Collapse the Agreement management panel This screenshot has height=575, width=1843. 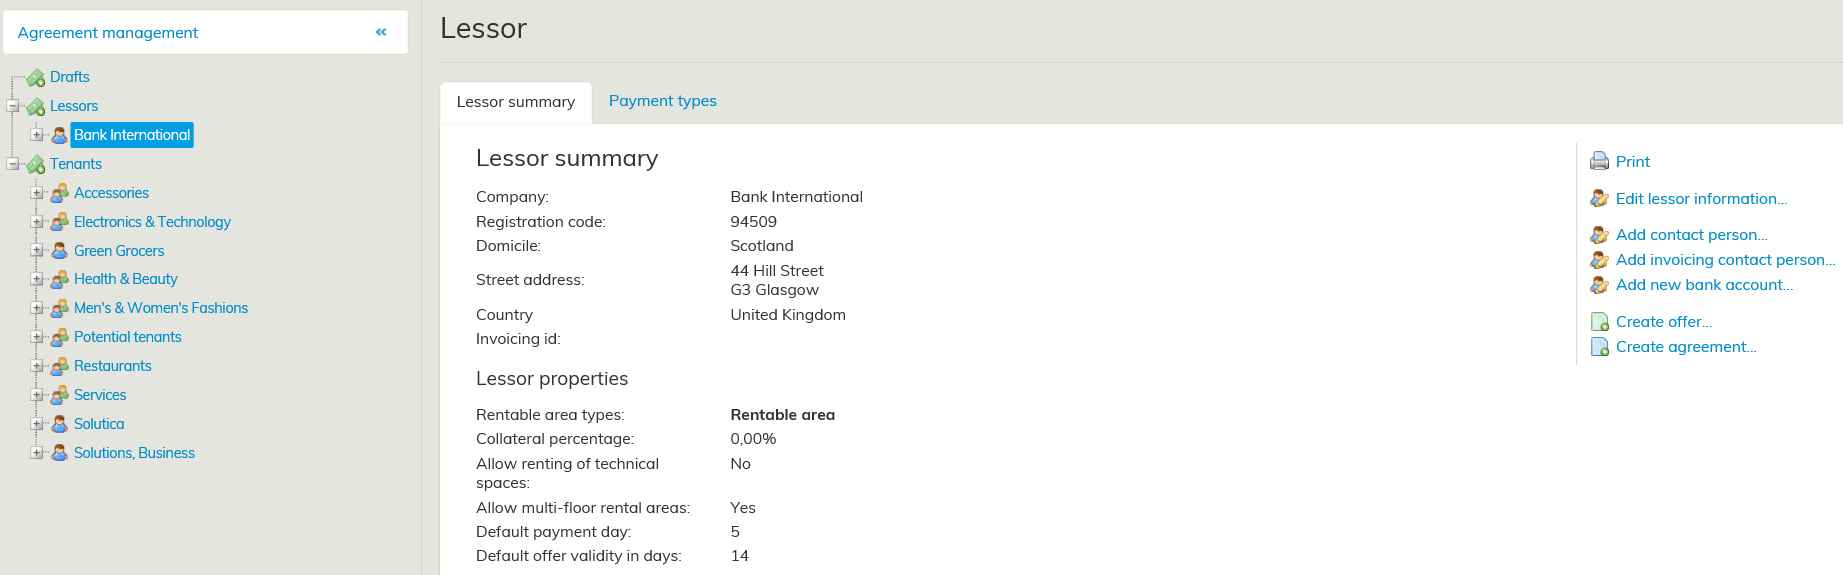click(x=381, y=32)
